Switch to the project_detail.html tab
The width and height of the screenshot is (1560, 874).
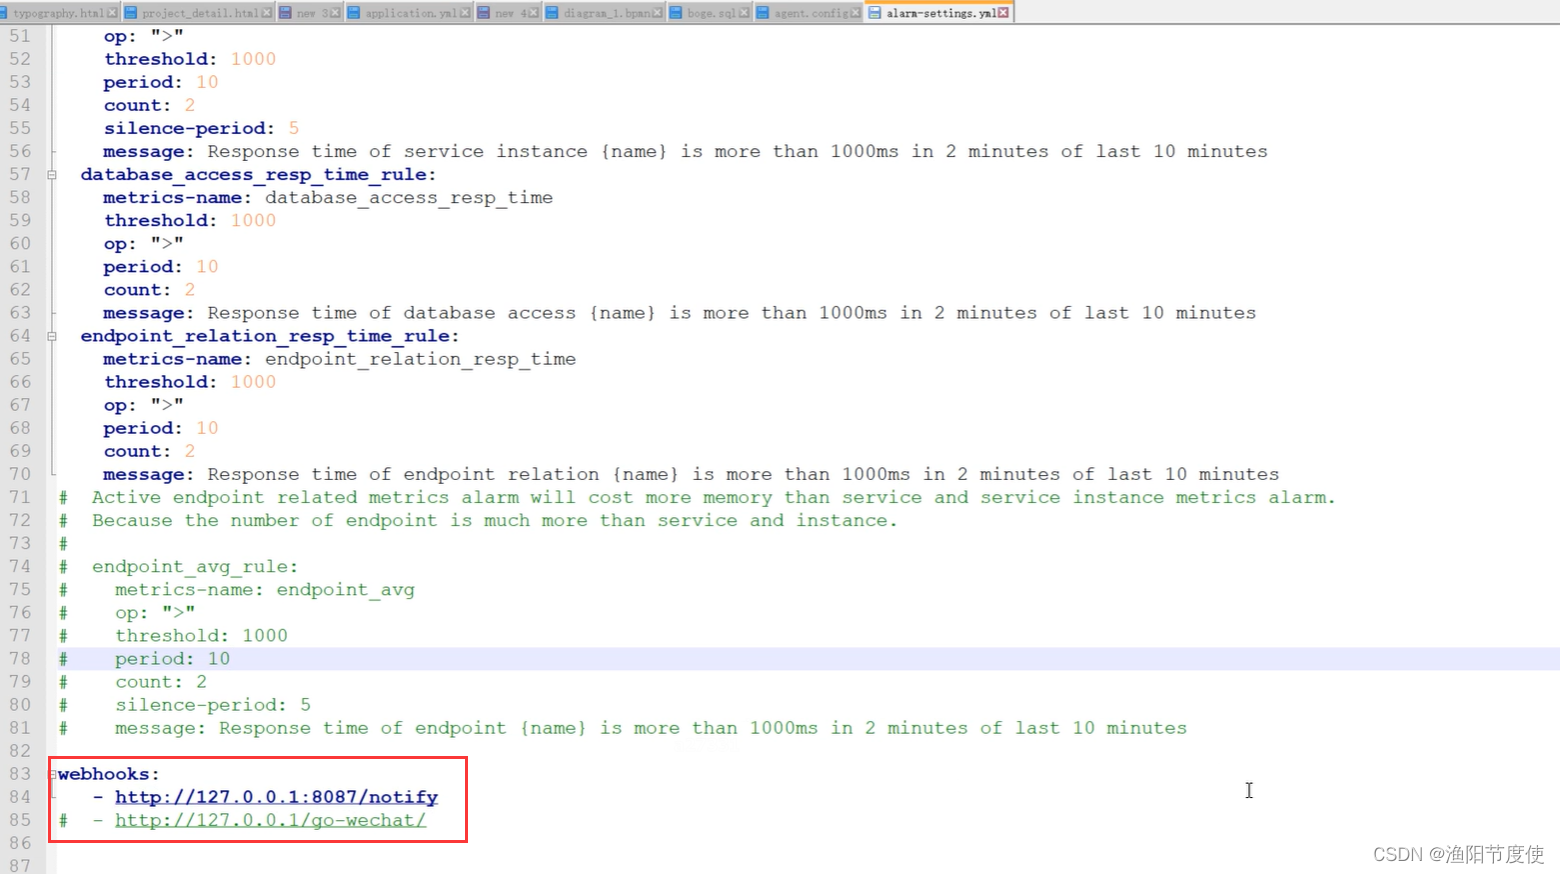pos(199,12)
